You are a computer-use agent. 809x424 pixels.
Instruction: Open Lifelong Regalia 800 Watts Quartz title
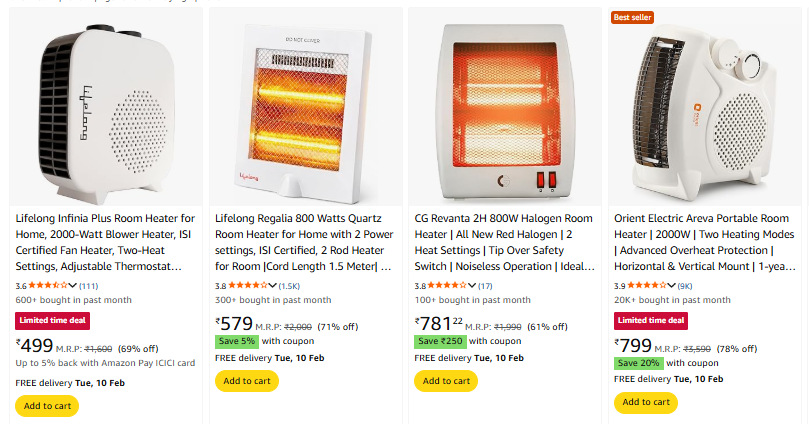coord(305,242)
